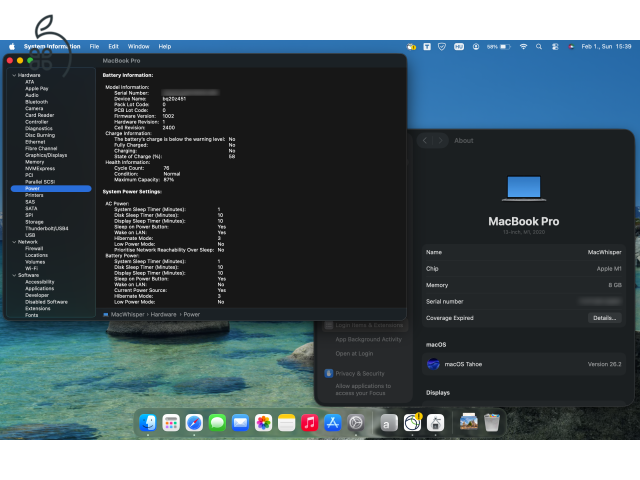Click the battery status indicator
The width and height of the screenshot is (640, 480).
[x=498, y=47]
